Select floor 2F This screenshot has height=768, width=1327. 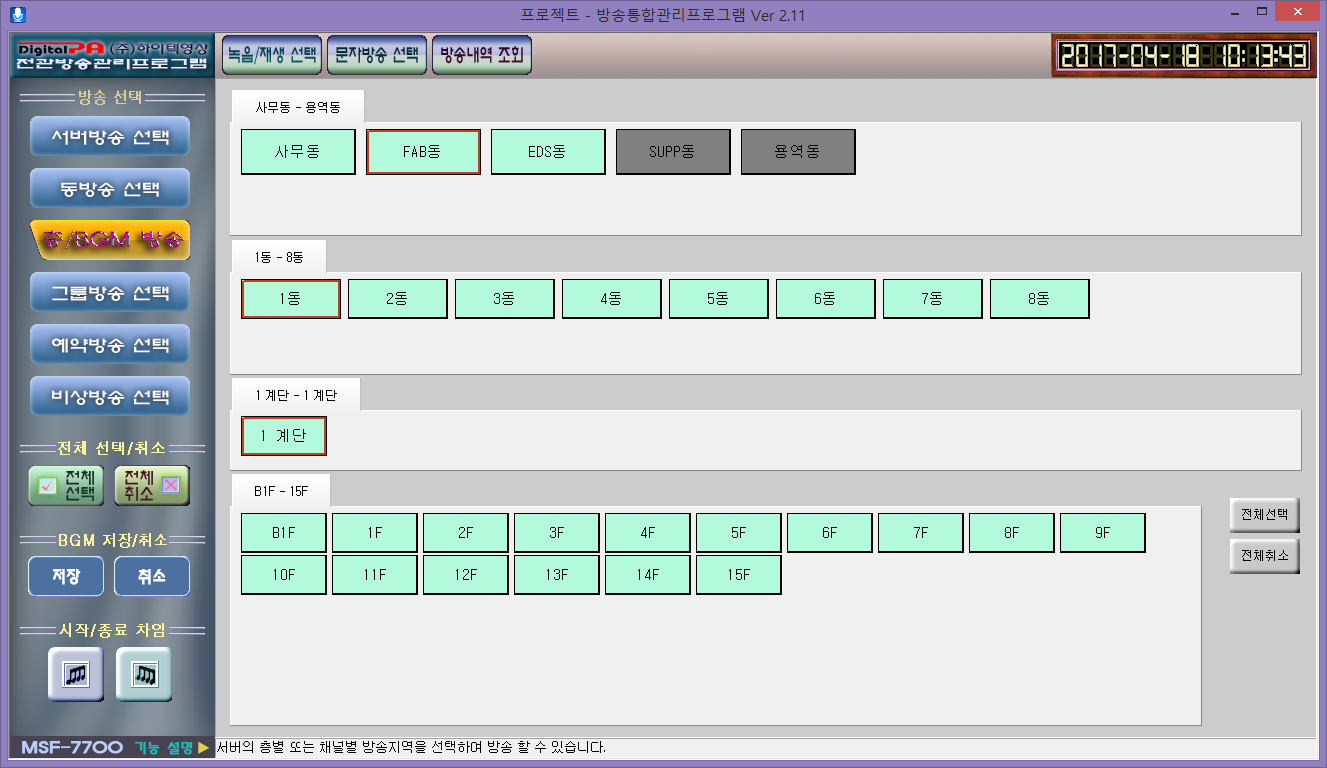pos(466,533)
